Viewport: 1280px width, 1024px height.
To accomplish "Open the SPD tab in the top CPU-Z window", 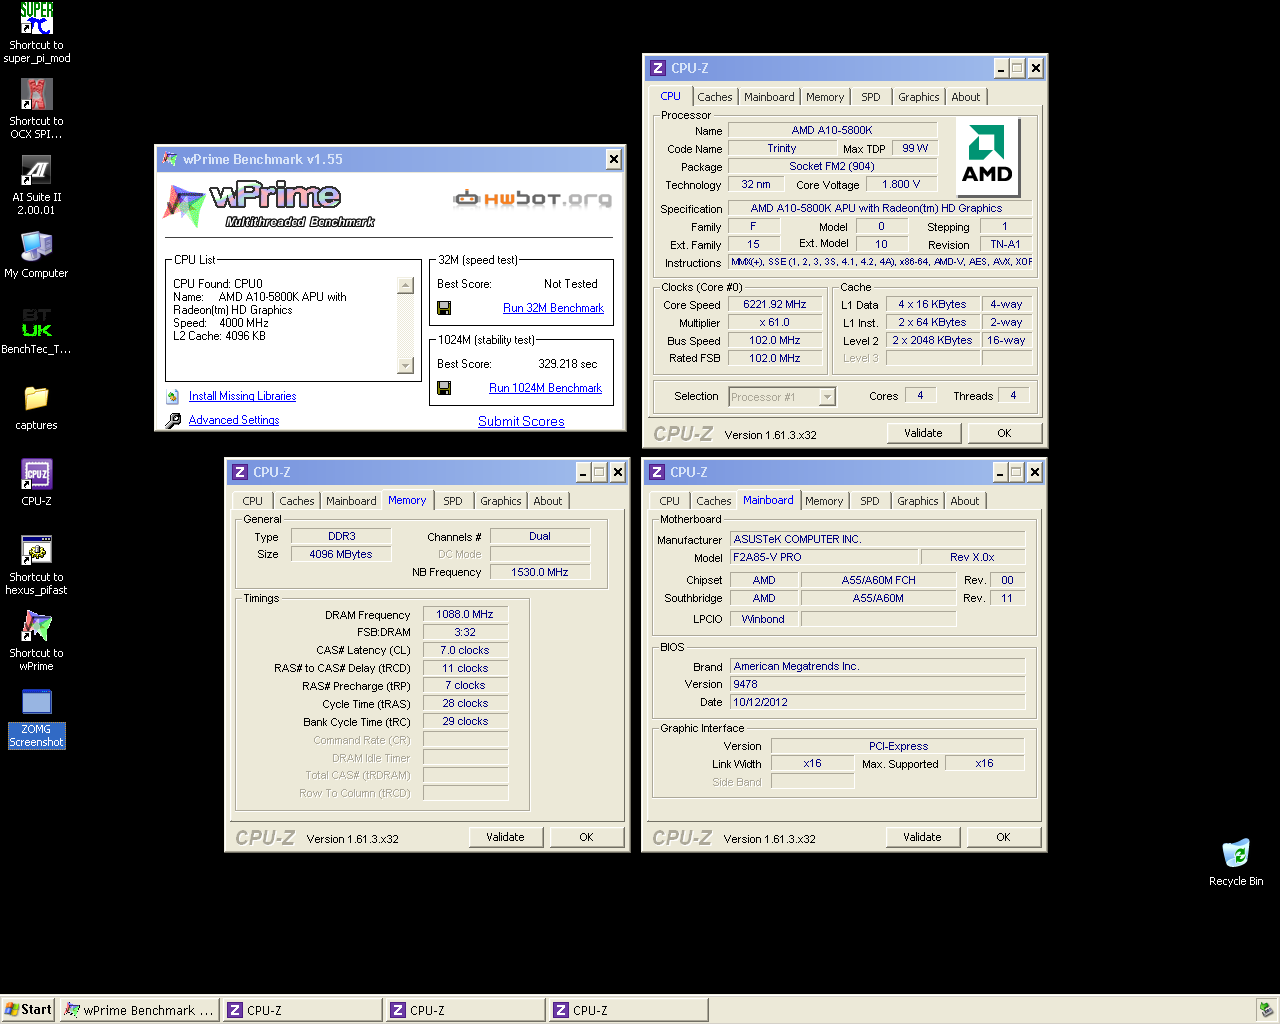I will point(871,97).
